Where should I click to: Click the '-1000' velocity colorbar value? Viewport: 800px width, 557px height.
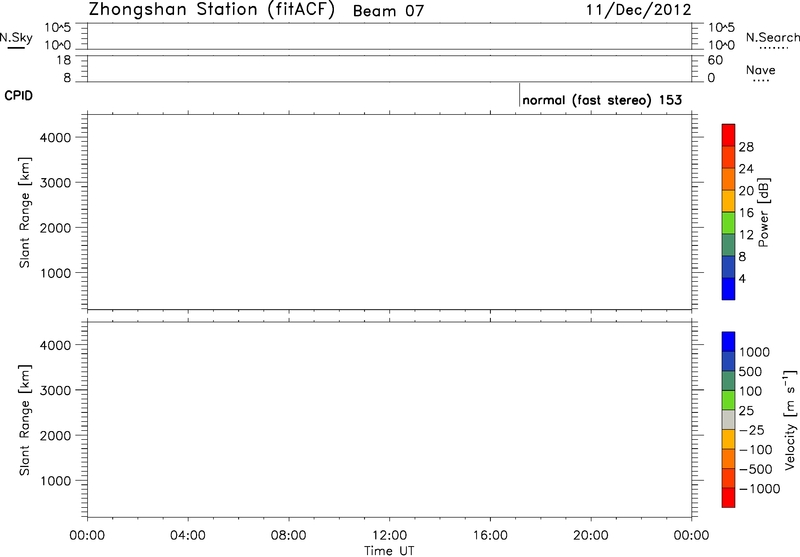pos(759,489)
